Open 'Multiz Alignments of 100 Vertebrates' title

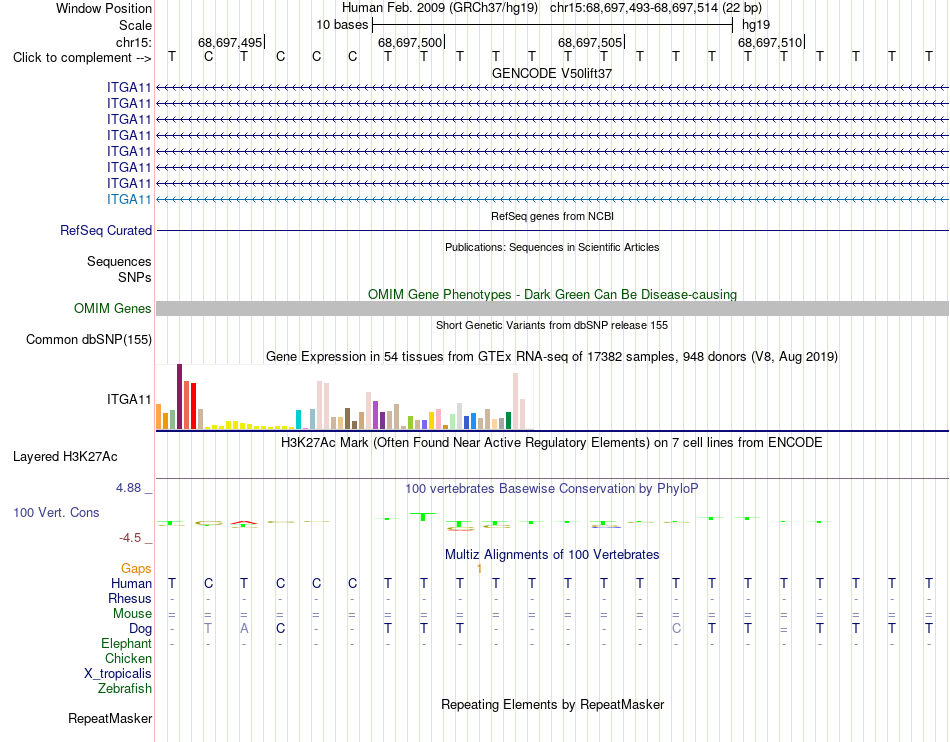pyautogui.click(x=552, y=554)
